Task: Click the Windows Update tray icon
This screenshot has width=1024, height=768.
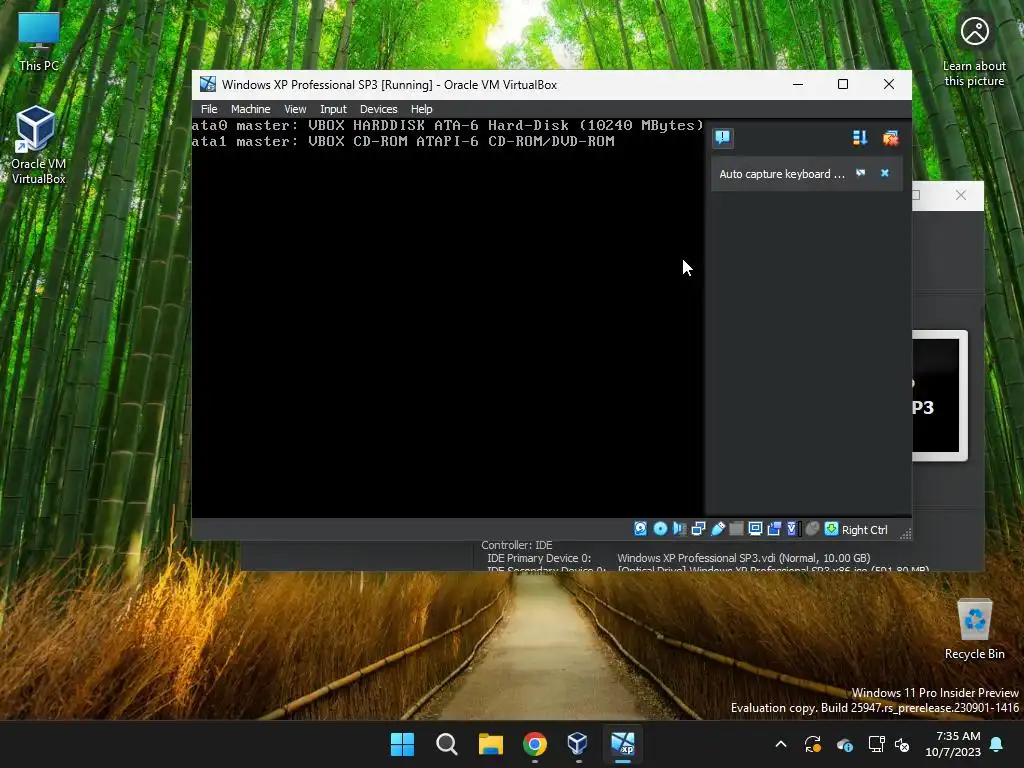Action: (812, 744)
